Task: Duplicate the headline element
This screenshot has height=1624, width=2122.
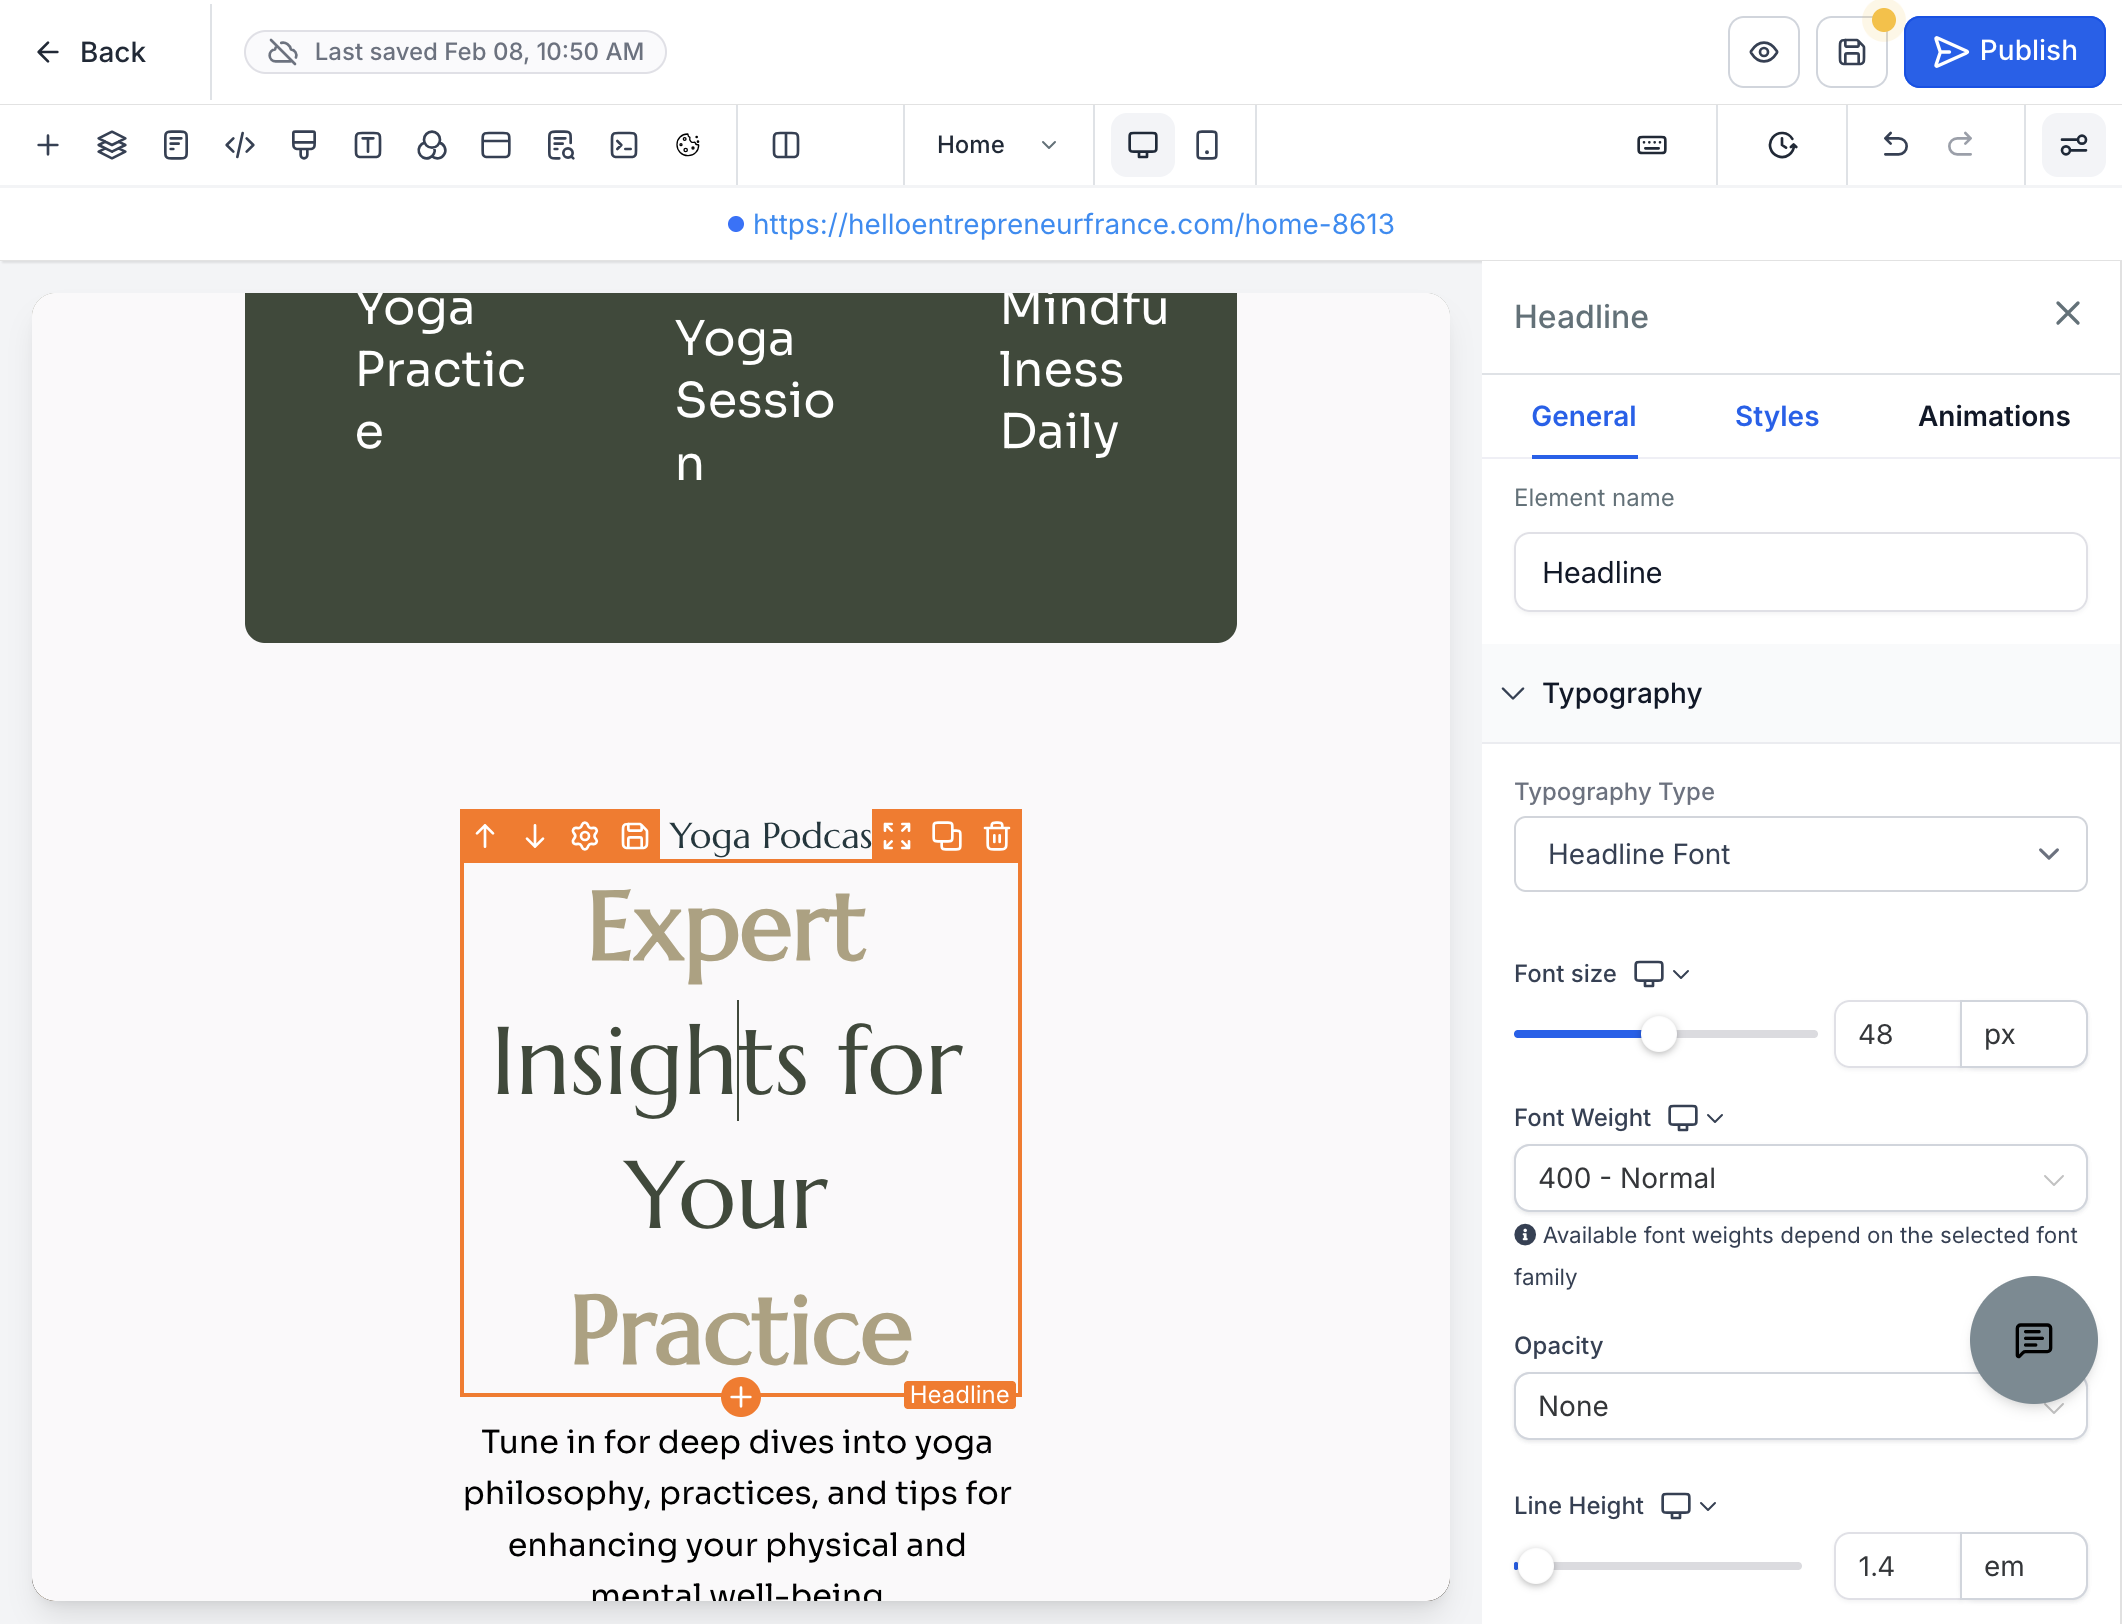Action: [x=947, y=836]
